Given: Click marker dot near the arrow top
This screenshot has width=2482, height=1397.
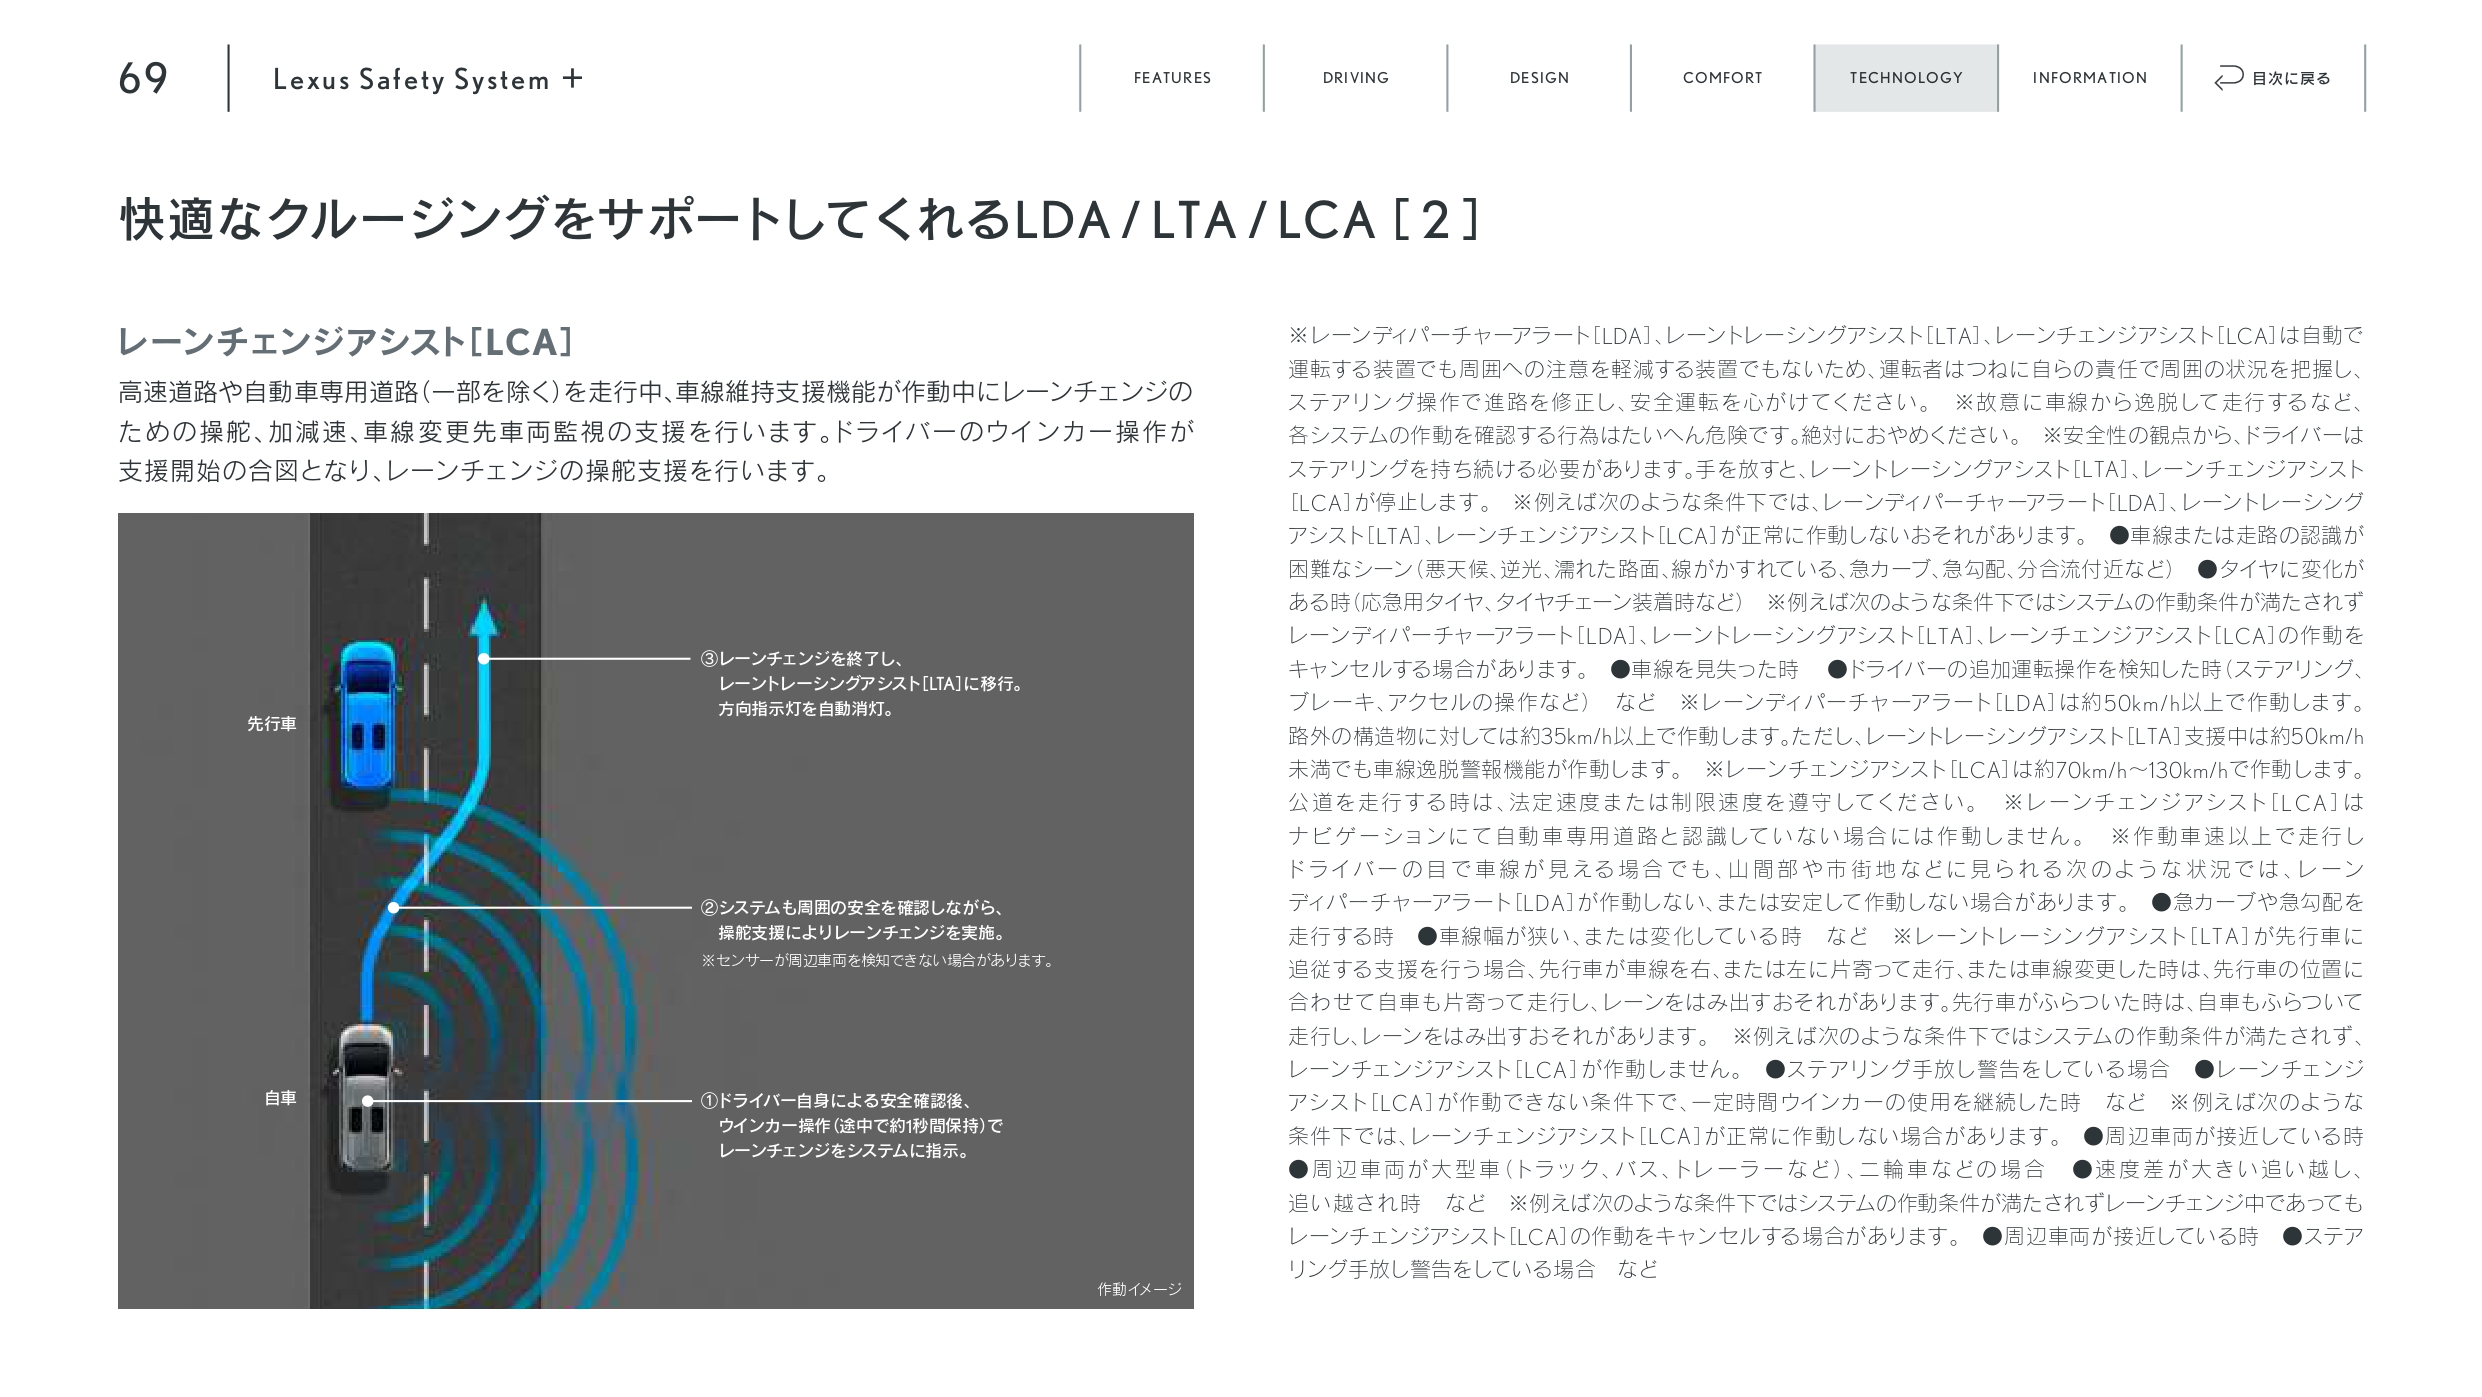Looking at the screenshot, I should coord(484,659).
